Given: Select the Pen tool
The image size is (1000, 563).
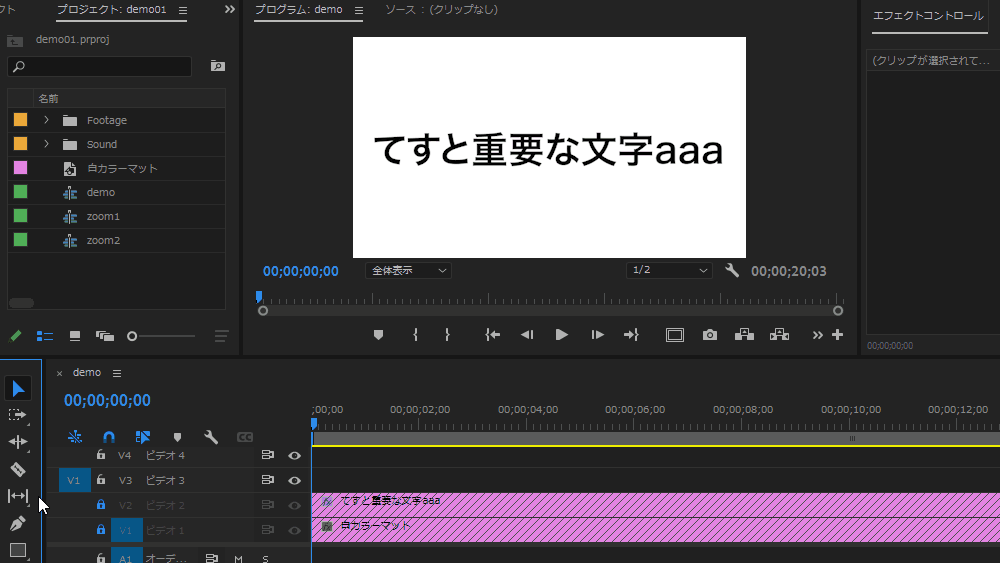Looking at the screenshot, I should click(x=18, y=523).
